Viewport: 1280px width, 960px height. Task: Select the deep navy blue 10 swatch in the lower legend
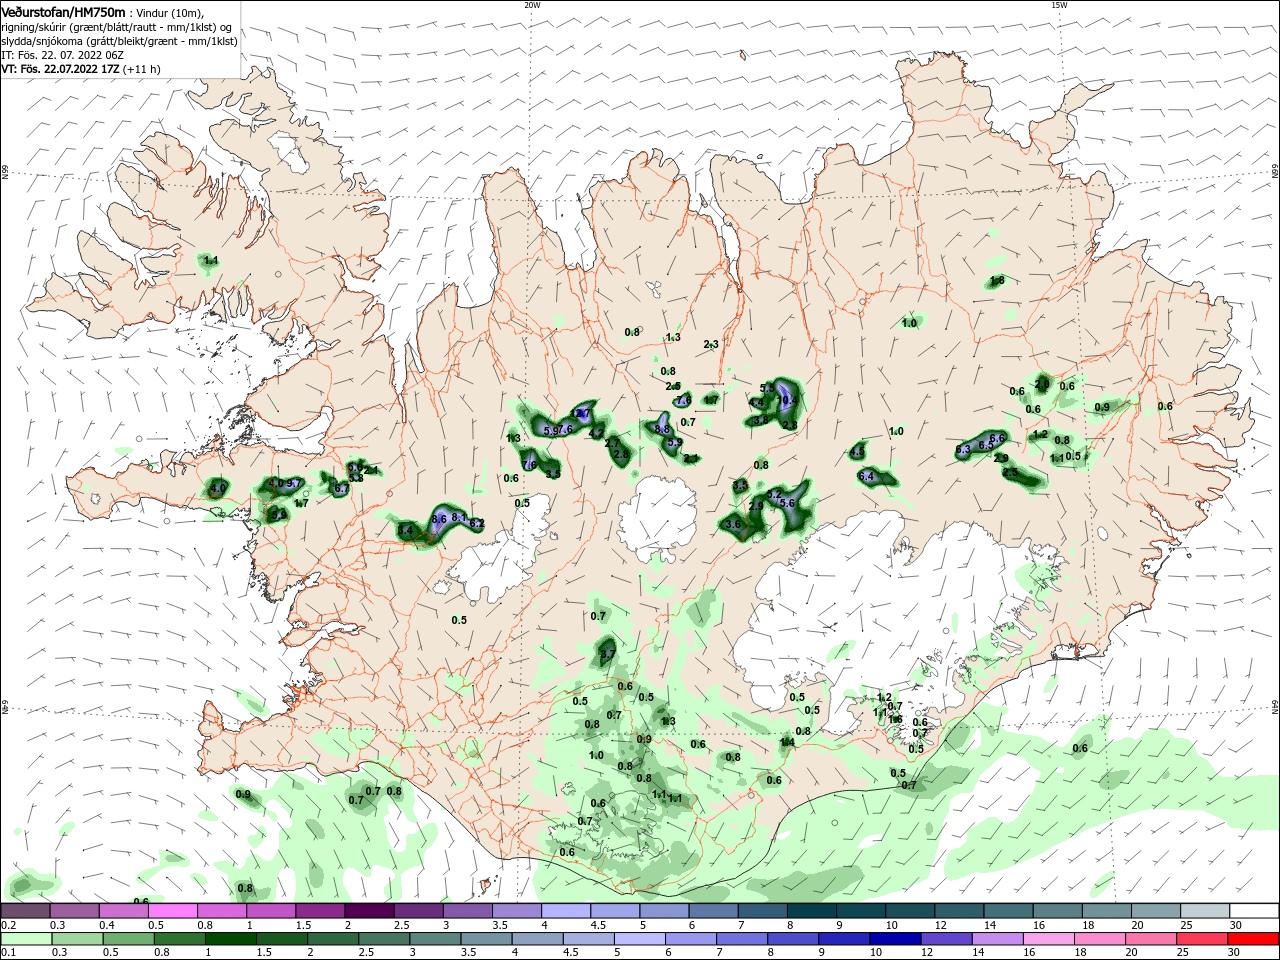(x=894, y=939)
